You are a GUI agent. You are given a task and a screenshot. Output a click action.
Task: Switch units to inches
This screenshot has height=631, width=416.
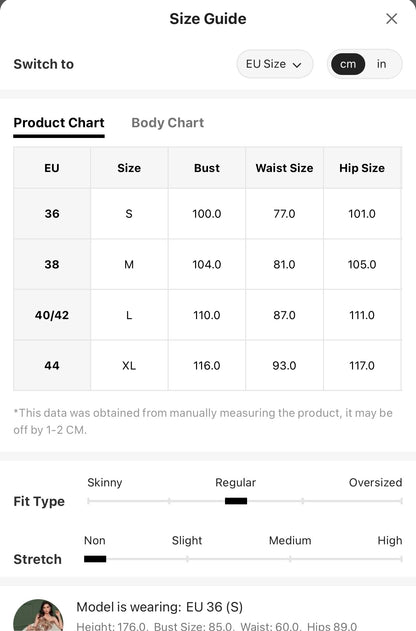coord(381,64)
